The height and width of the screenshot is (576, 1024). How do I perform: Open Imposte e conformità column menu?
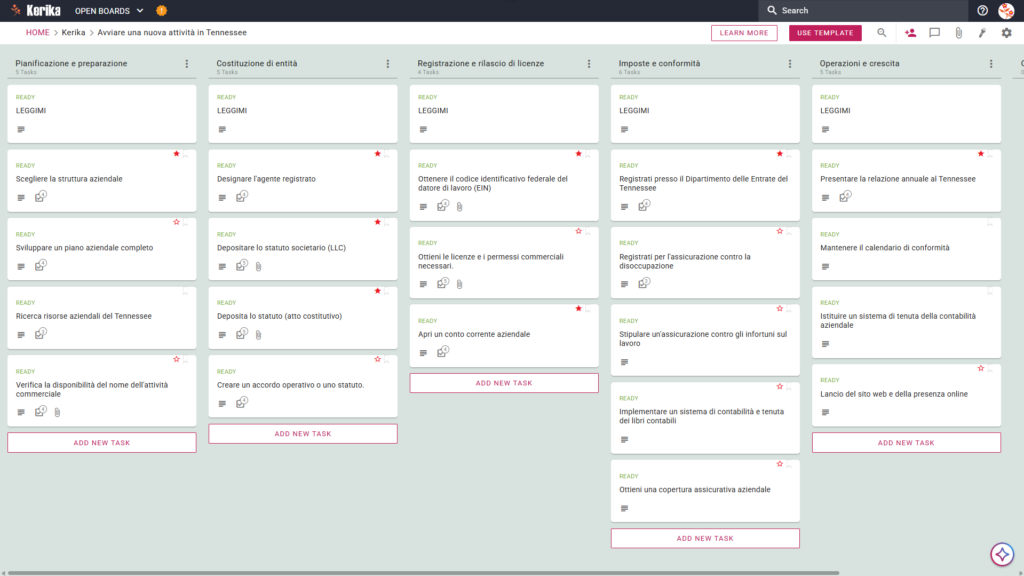click(x=790, y=64)
